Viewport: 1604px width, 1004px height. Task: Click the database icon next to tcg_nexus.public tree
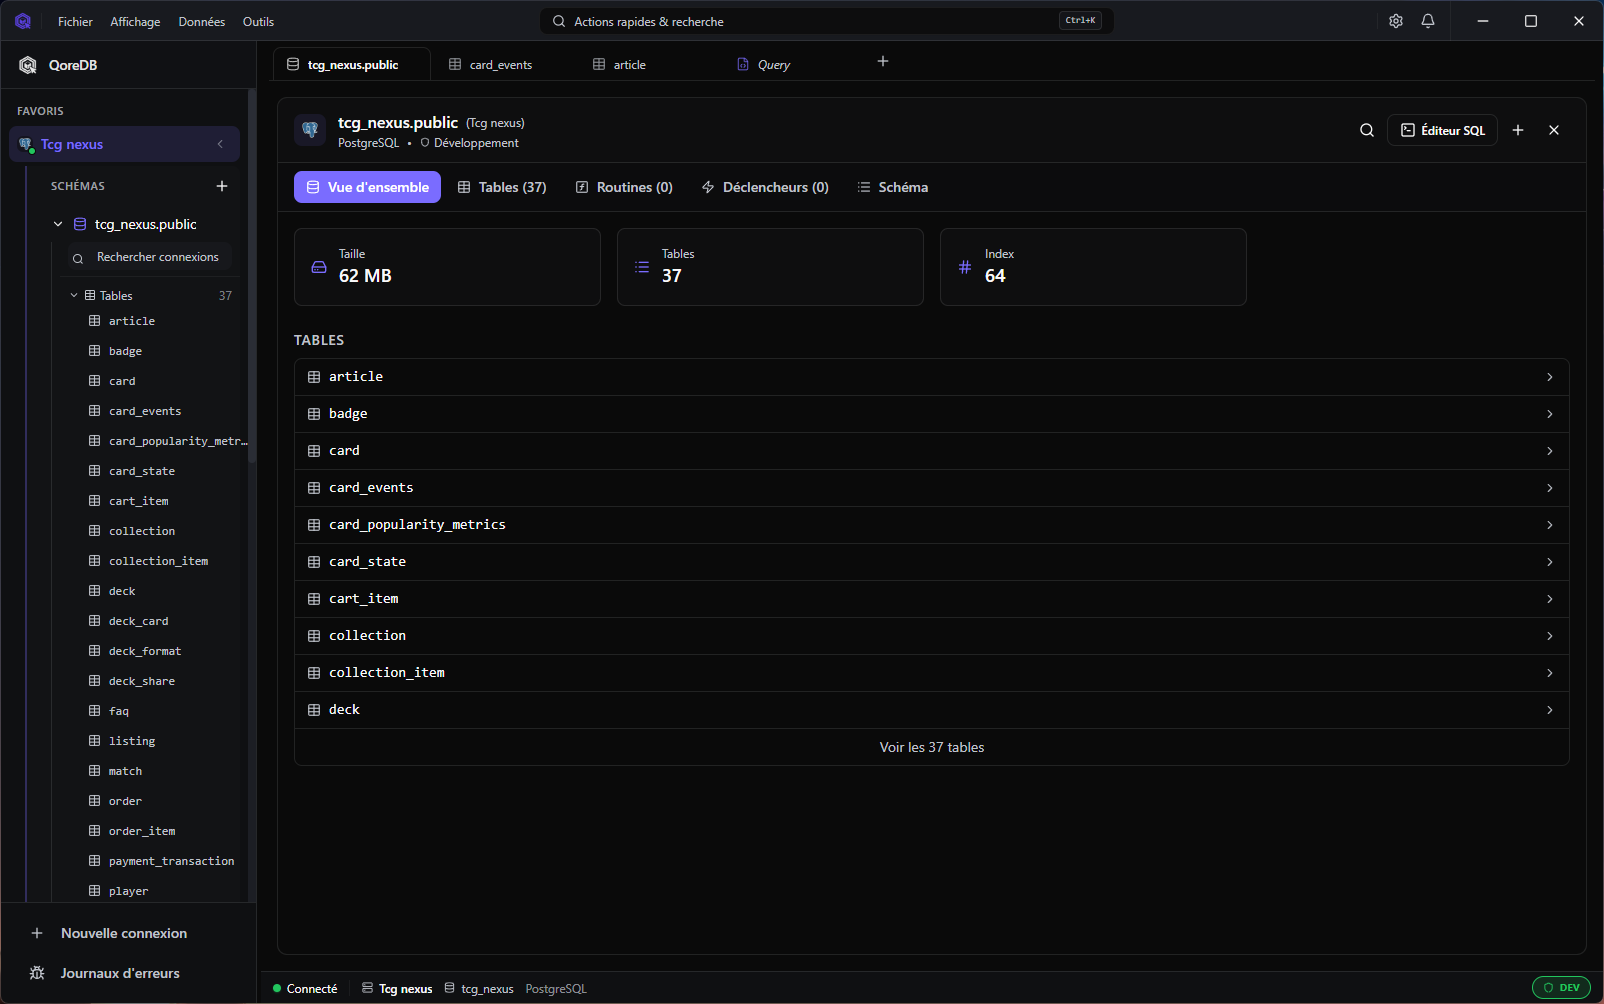tap(80, 224)
